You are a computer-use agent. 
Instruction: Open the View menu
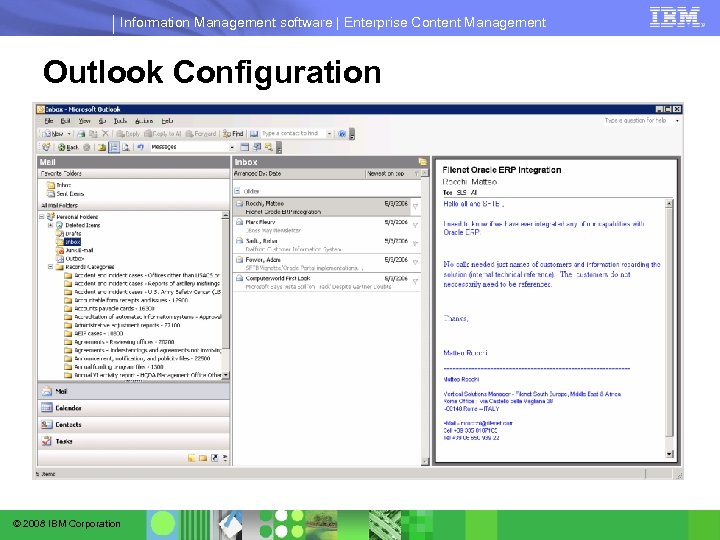pyautogui.click(x=84, y=121)
